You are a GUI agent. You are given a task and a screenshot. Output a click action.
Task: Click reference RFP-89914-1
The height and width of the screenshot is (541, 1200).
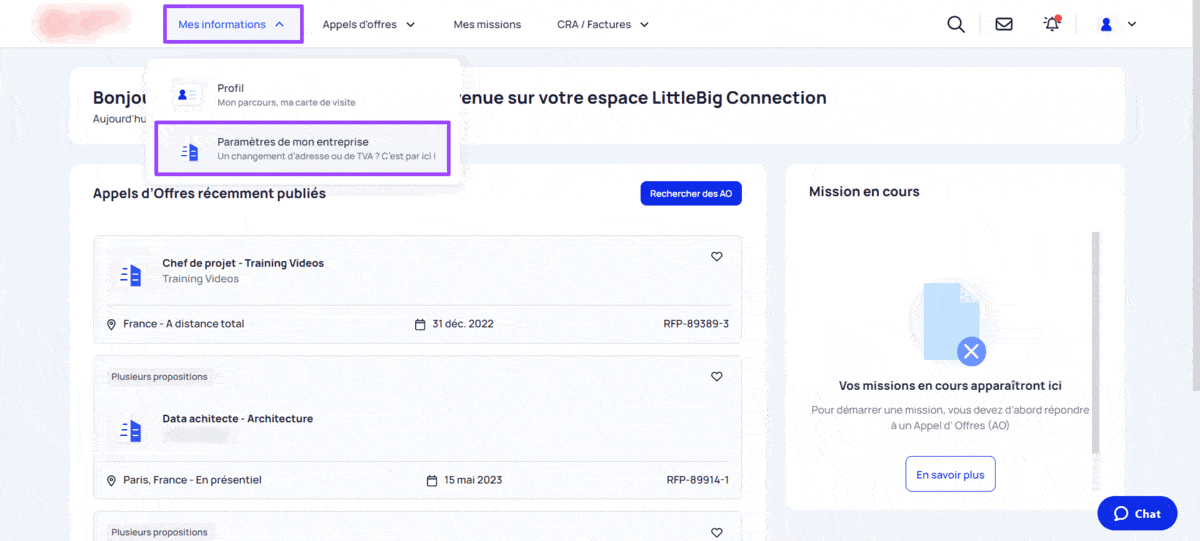(698, 480)
